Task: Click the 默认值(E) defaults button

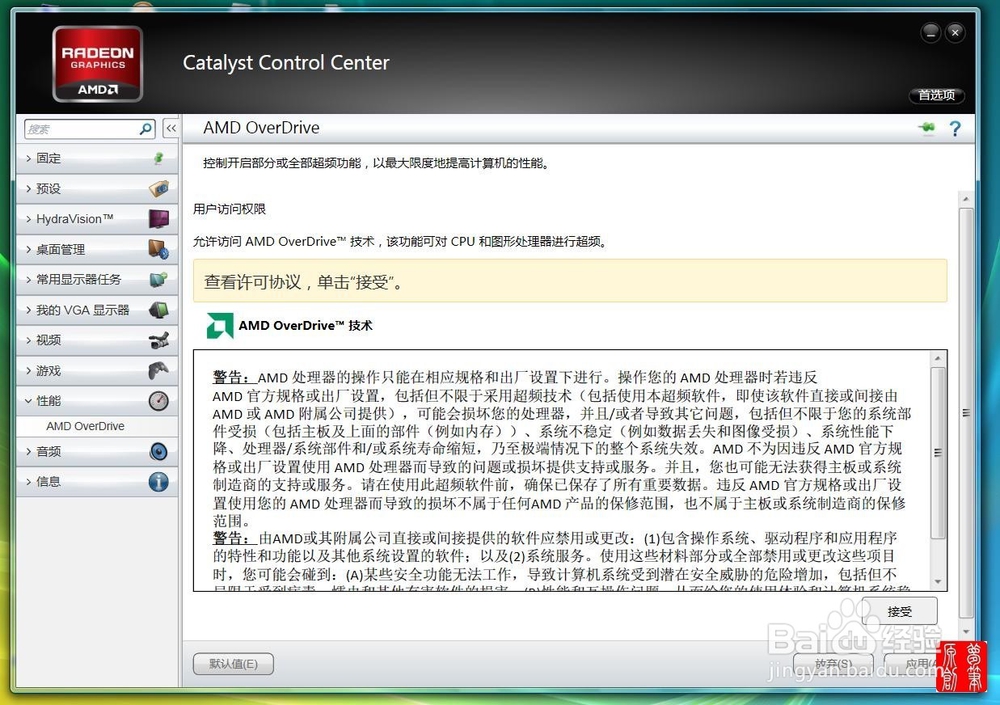Action: (x=233, y=664)
